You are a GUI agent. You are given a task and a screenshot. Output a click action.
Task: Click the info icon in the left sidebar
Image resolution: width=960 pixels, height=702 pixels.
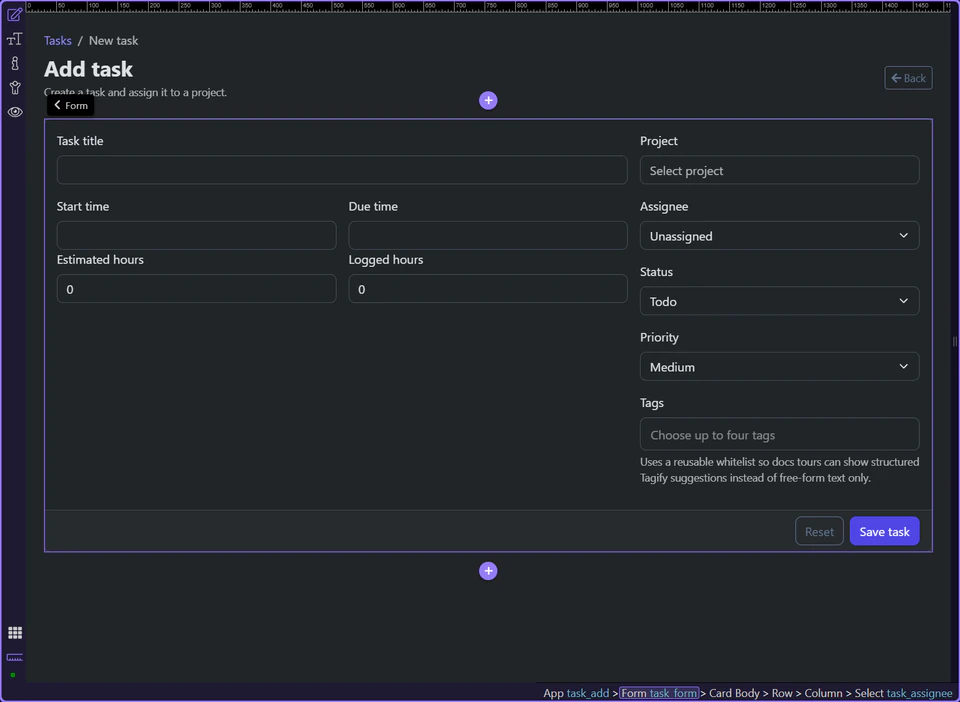(x=14, y=62)
